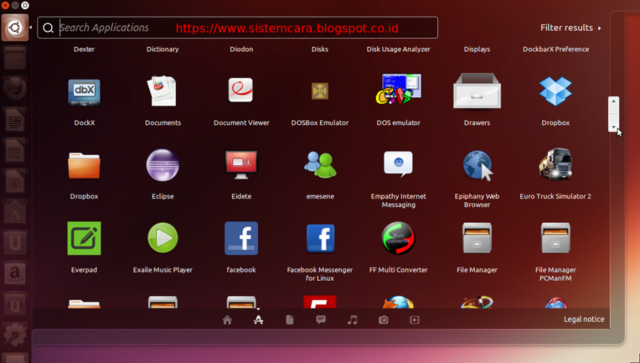Launch the facebook app icon

241,238
